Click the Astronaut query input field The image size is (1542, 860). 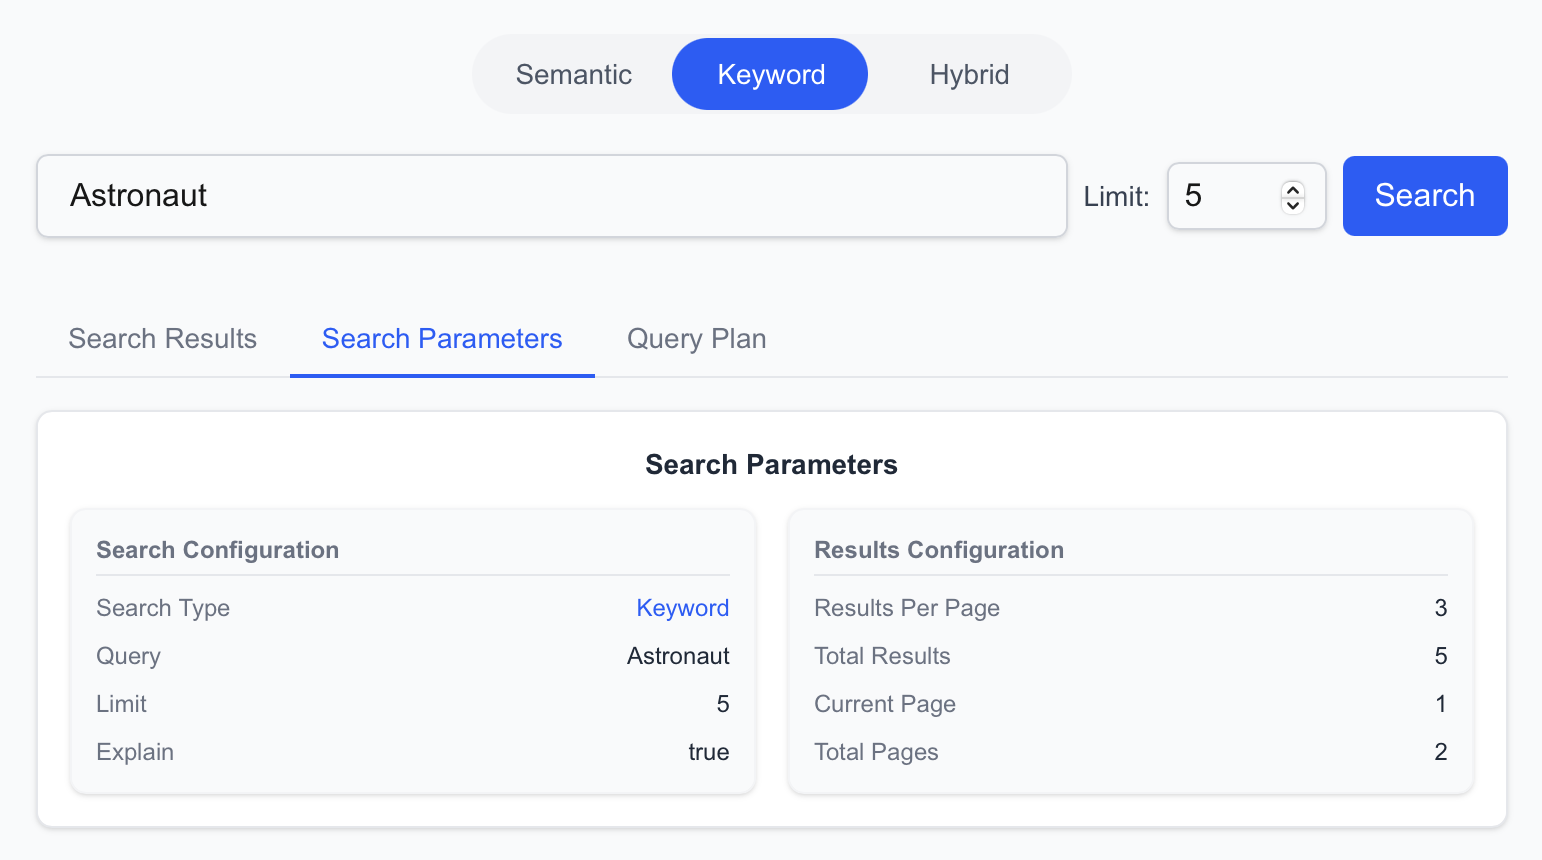click(x=550, y=196)
